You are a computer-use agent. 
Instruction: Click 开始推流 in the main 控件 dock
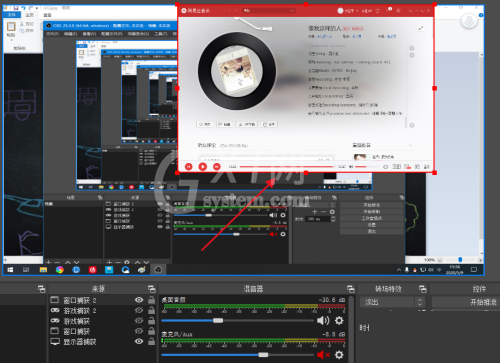click(x=466, y=302)
